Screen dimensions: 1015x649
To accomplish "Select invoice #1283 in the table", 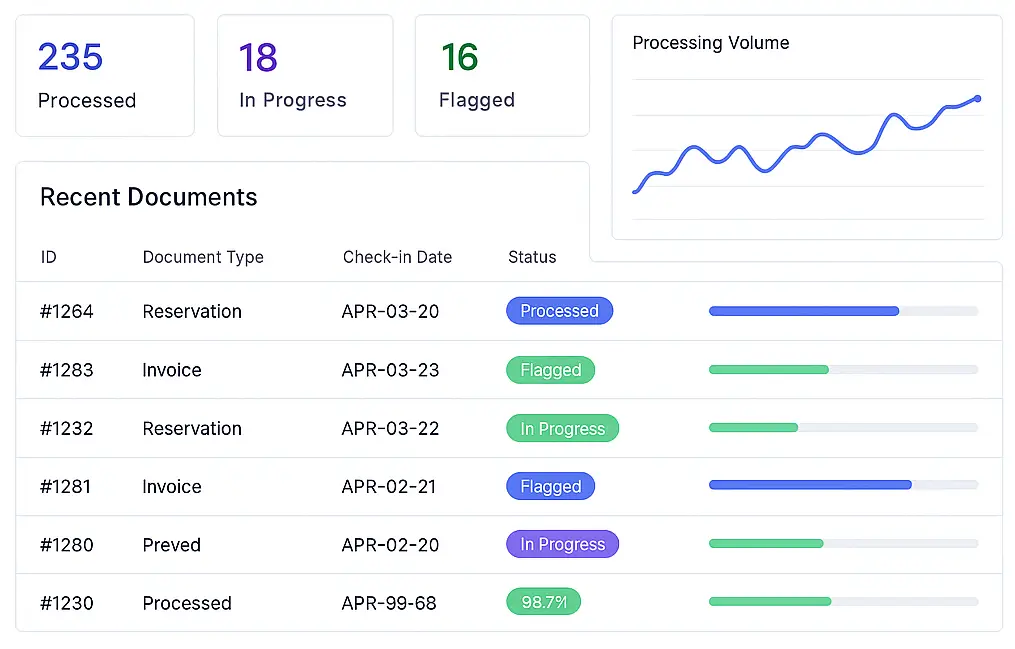I will [171, 370].
